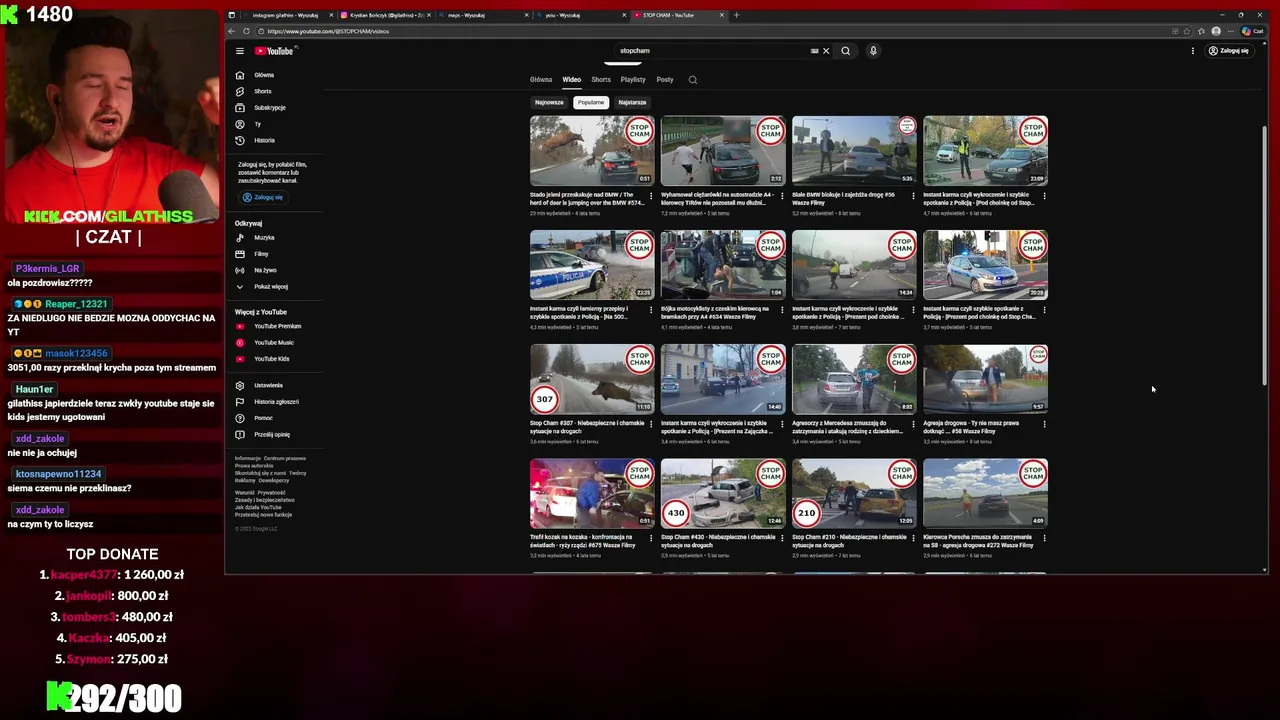Open a new browser tab with plus
Screen dimensions: 1280x720
click(737, 15)
